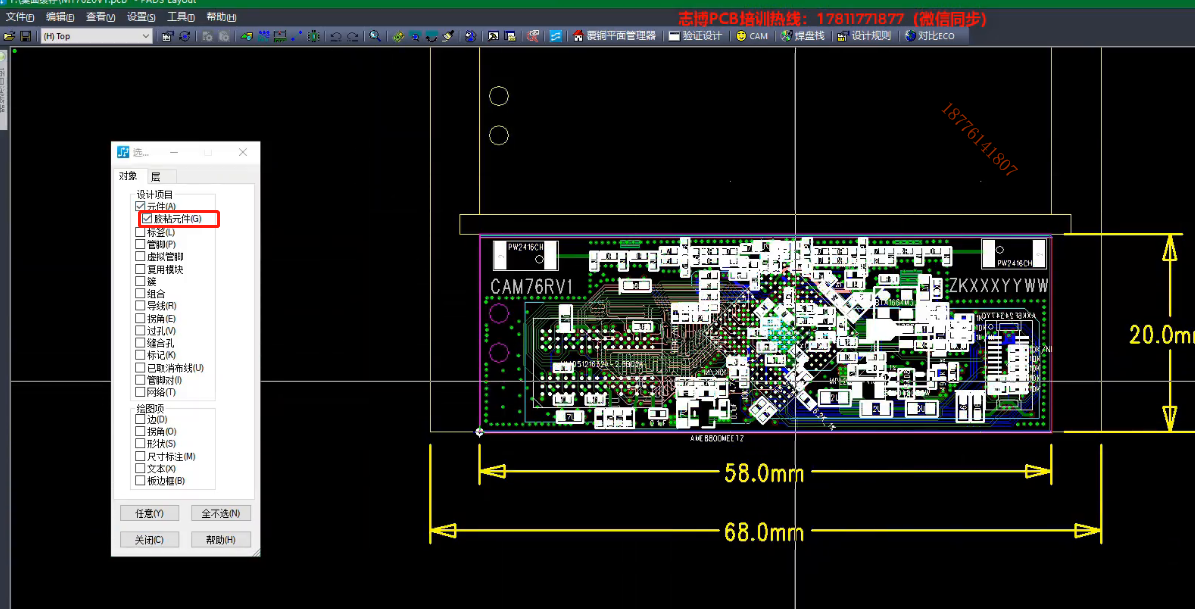
Task: Open the (H) Top layer dropdown
Action: tap(146, 35)
